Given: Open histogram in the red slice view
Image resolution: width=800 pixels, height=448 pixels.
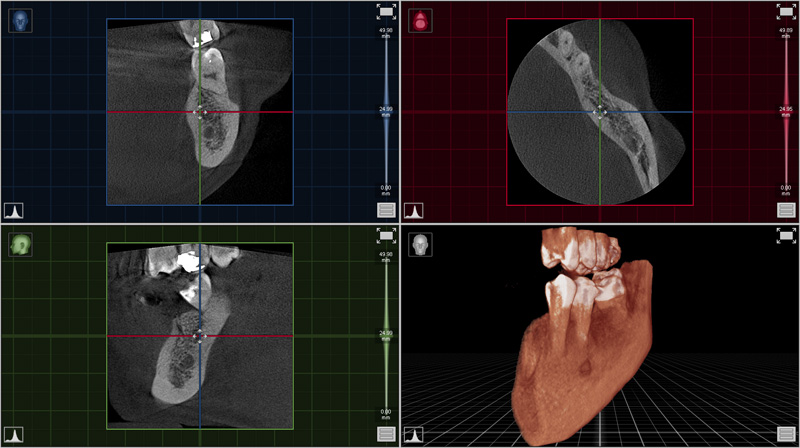Looking at the screenshot, I should (x=415, y=210).
